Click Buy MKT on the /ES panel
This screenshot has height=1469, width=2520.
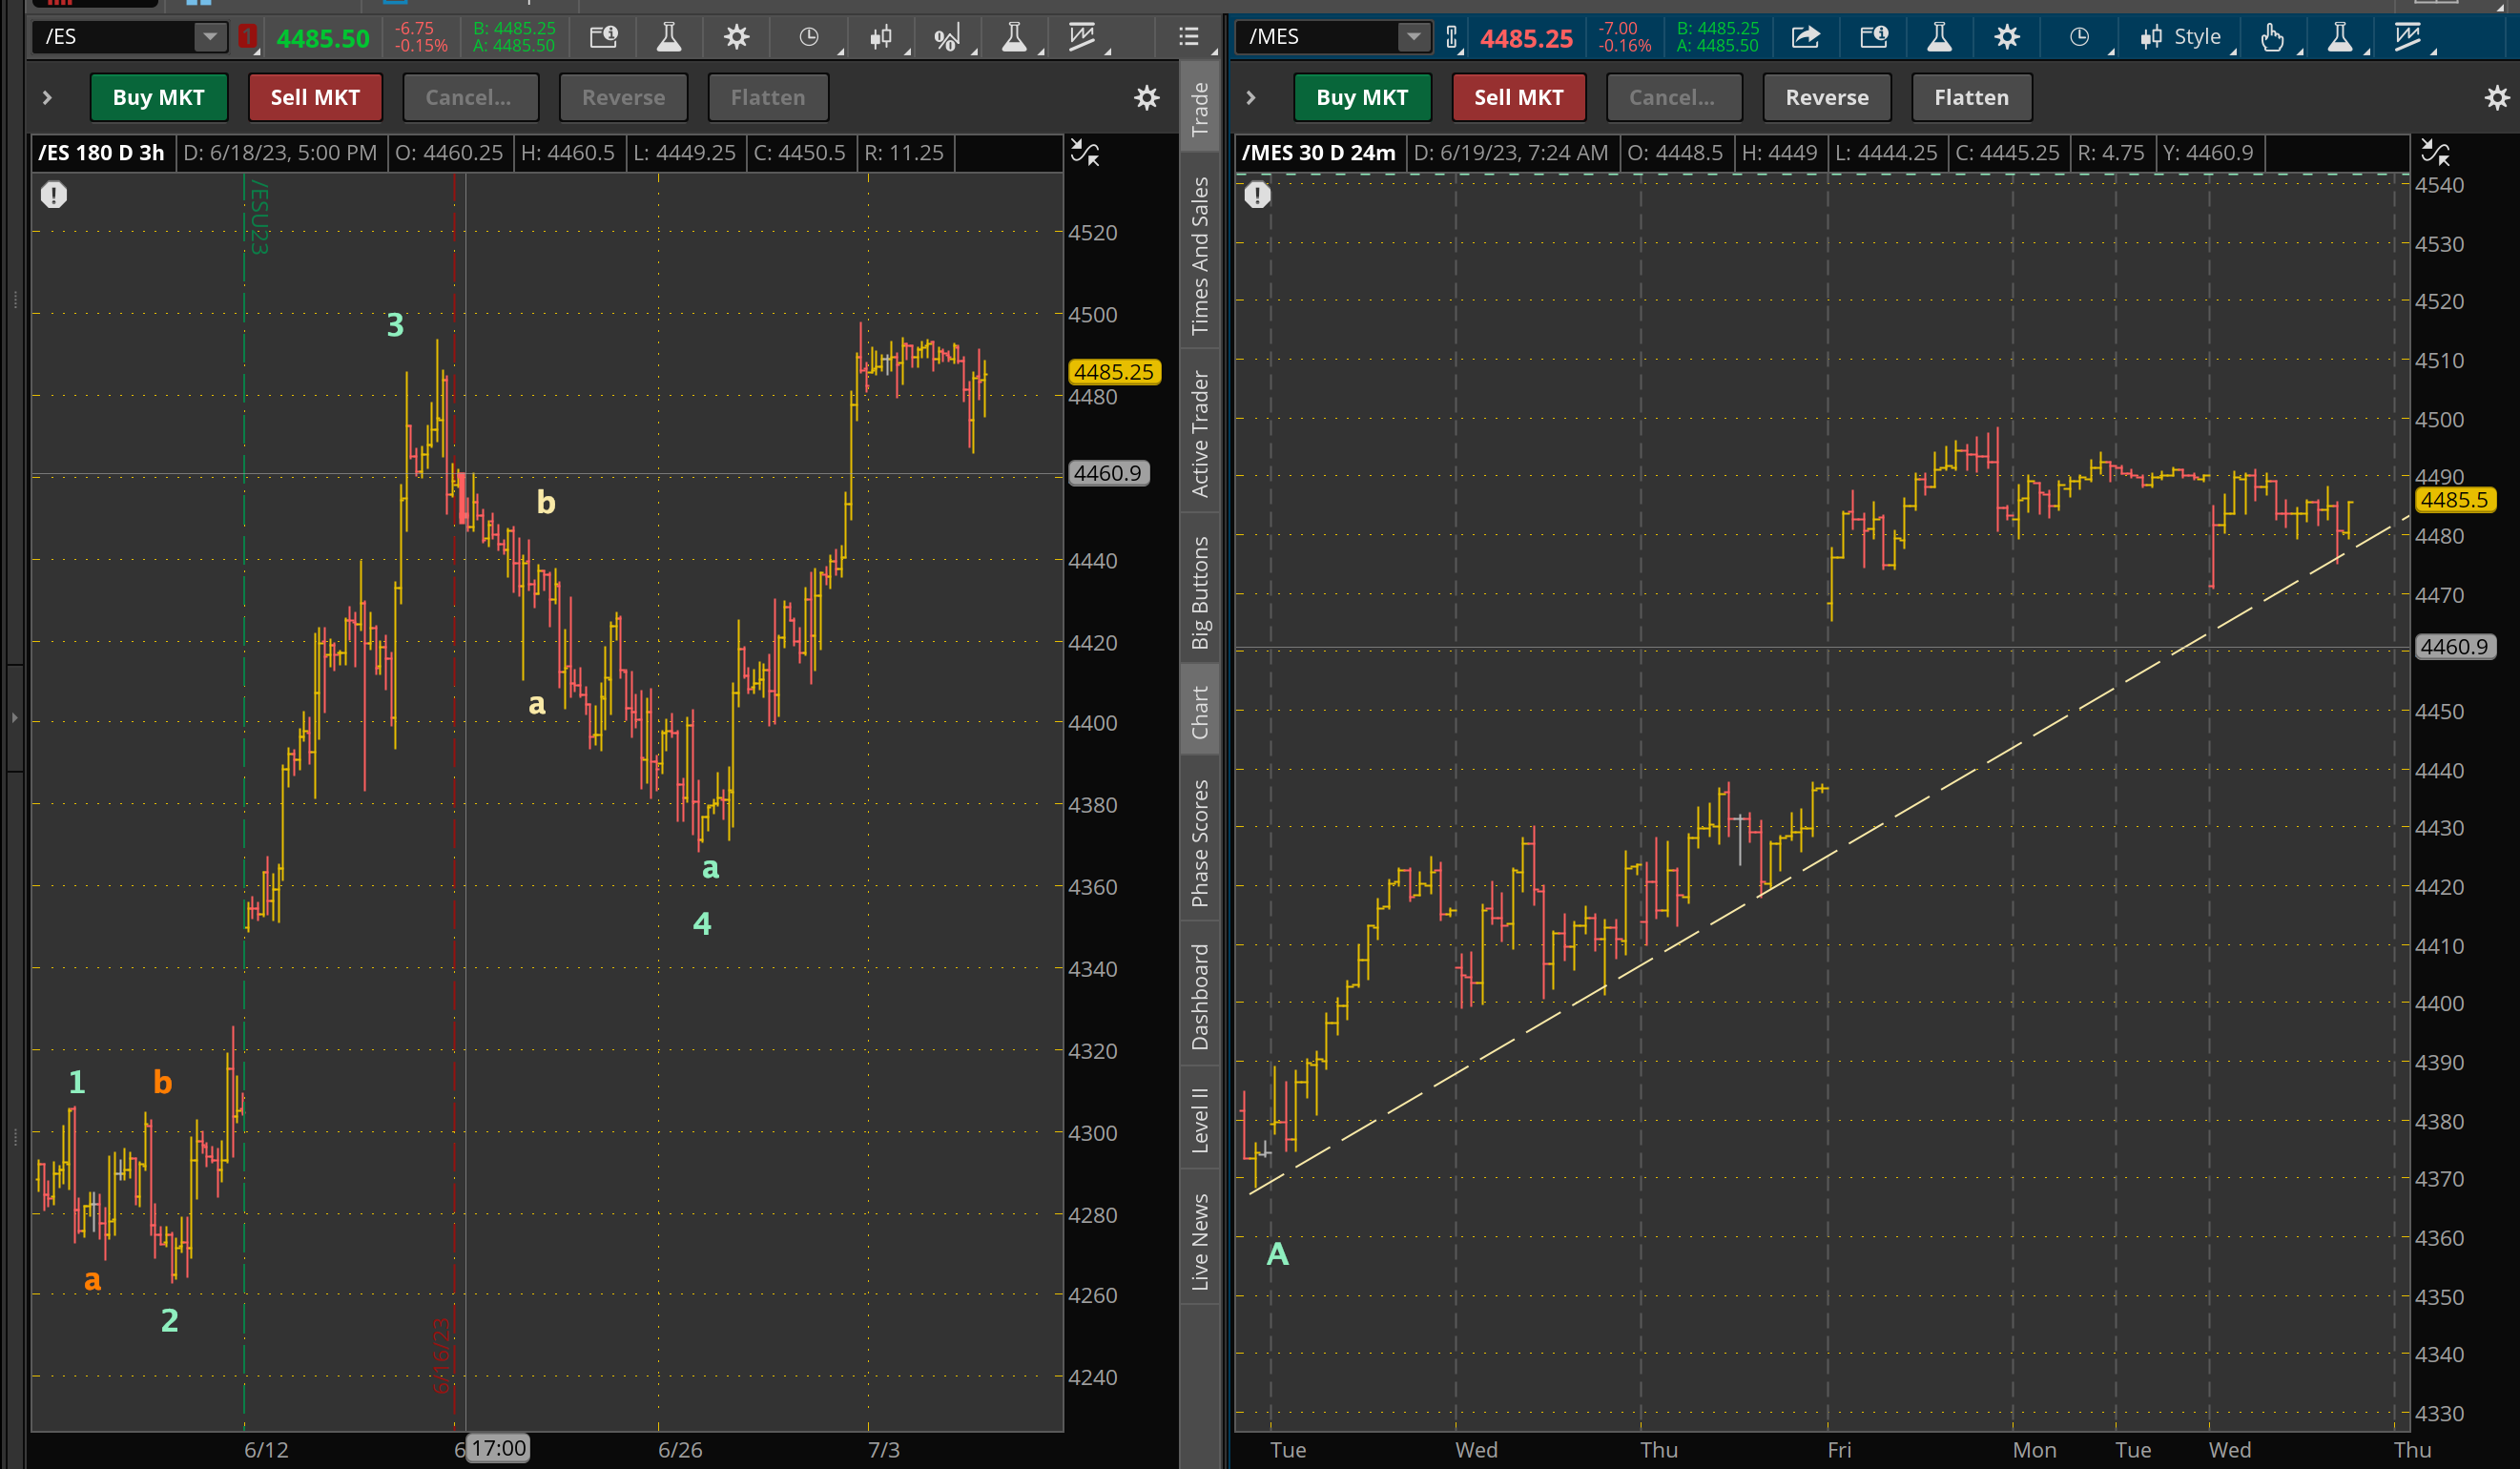(159, 97)
